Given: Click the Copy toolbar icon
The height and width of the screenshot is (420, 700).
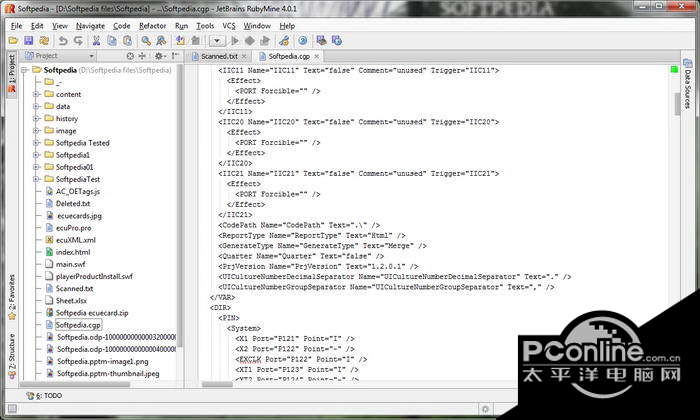Looking at the screenshot, I should pyautogui.click(x=112, y=41).
